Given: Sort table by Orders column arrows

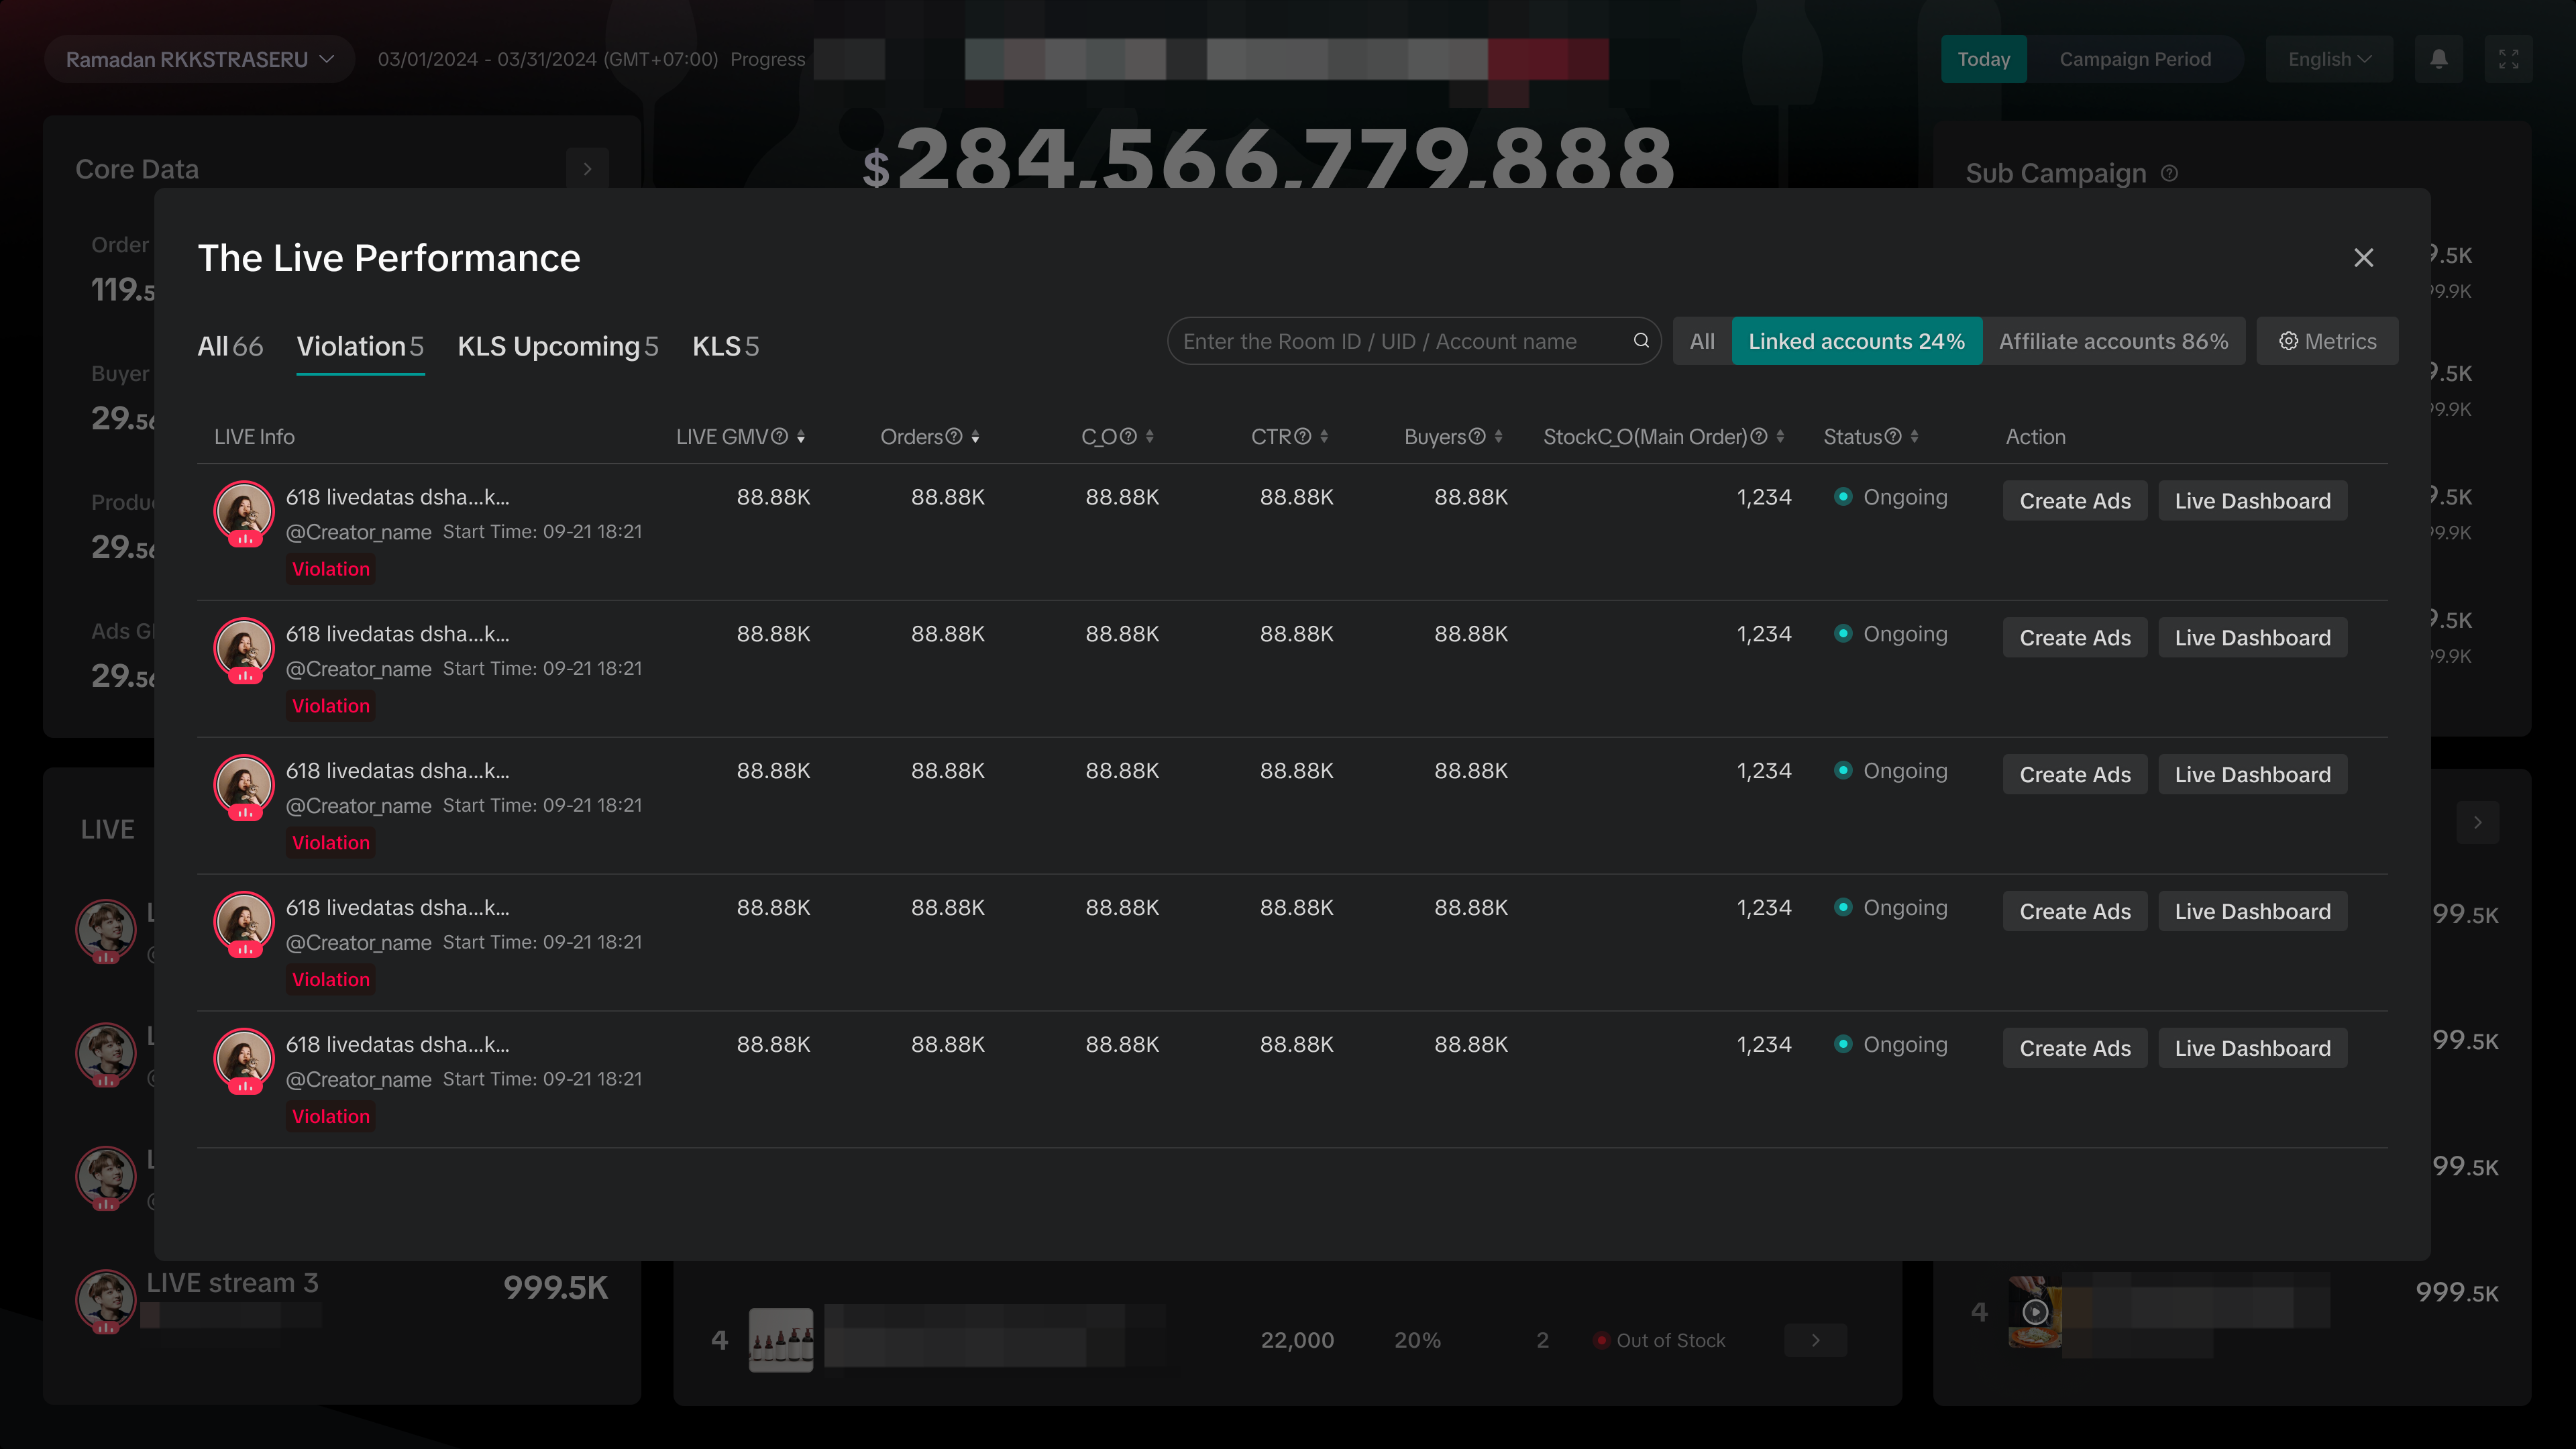Looking at the screenshot, I should point(975,436).
